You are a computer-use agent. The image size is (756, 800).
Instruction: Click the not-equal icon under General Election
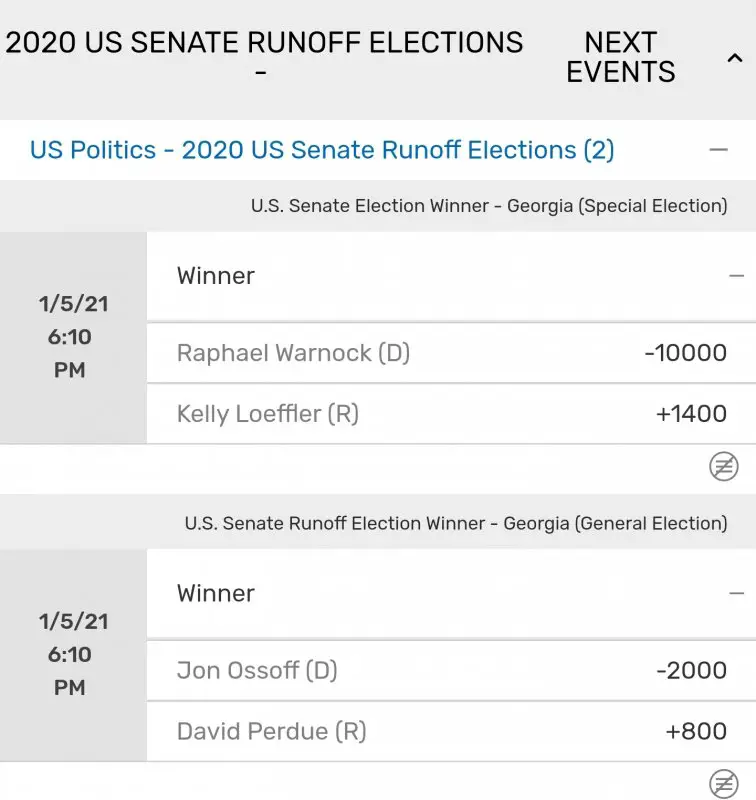click(x=723, y=783)
